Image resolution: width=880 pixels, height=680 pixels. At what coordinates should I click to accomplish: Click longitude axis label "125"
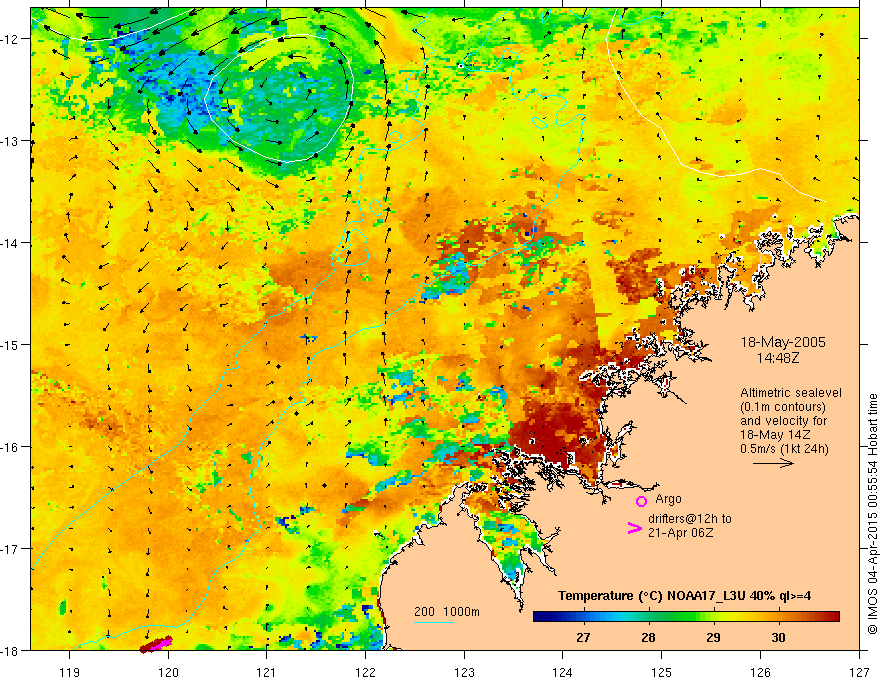tap(662, 672)
